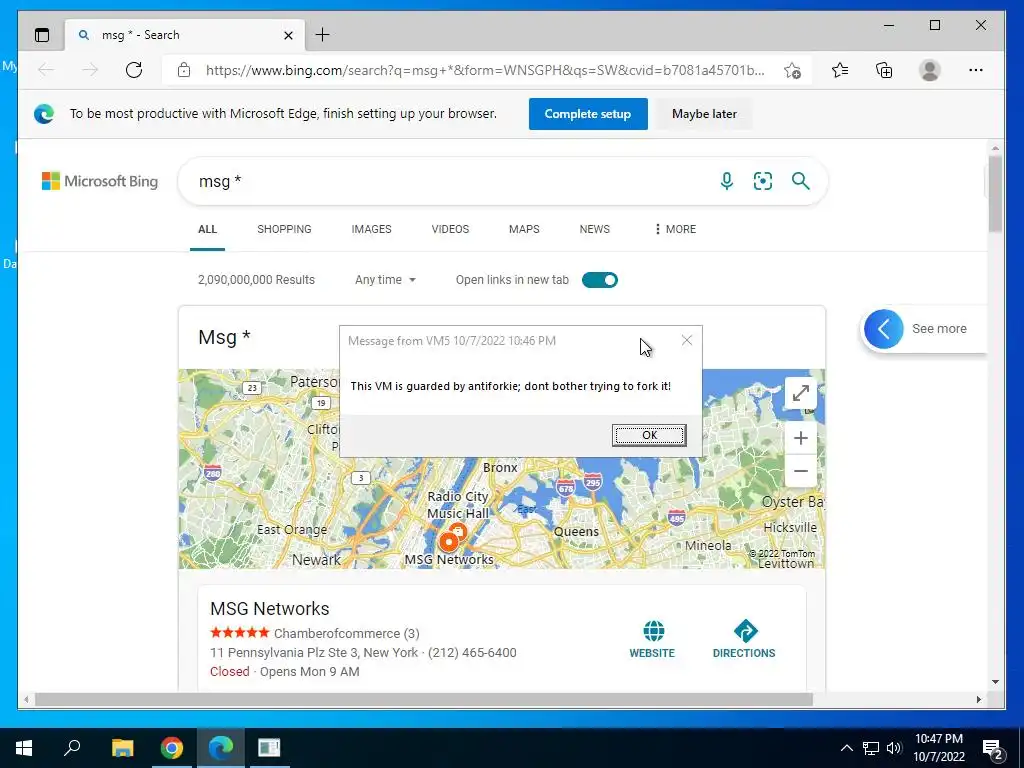Switch to the MAPS tab

point(524,229)
